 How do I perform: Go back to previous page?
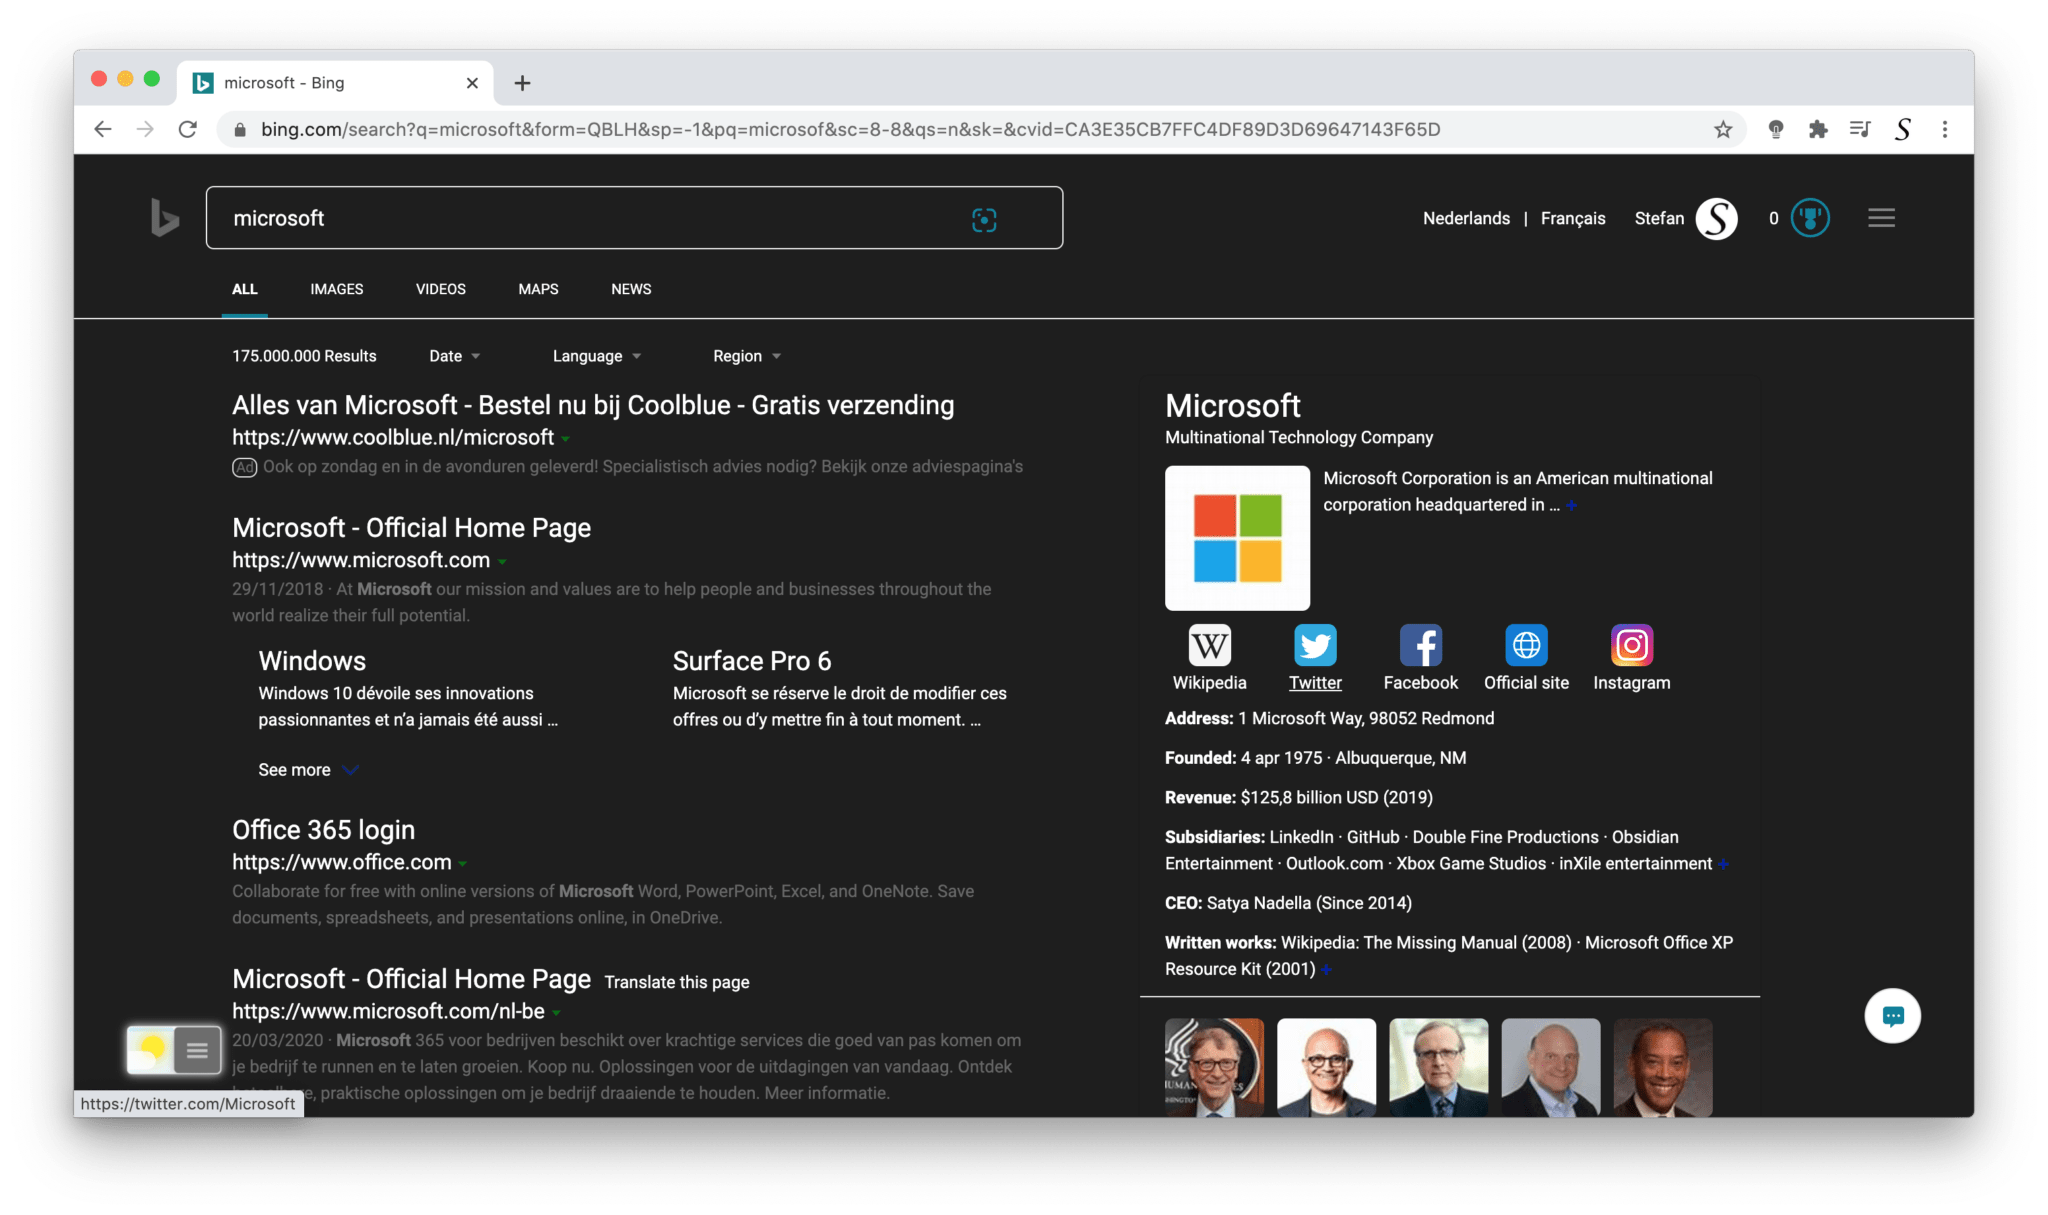pos(102,129)
